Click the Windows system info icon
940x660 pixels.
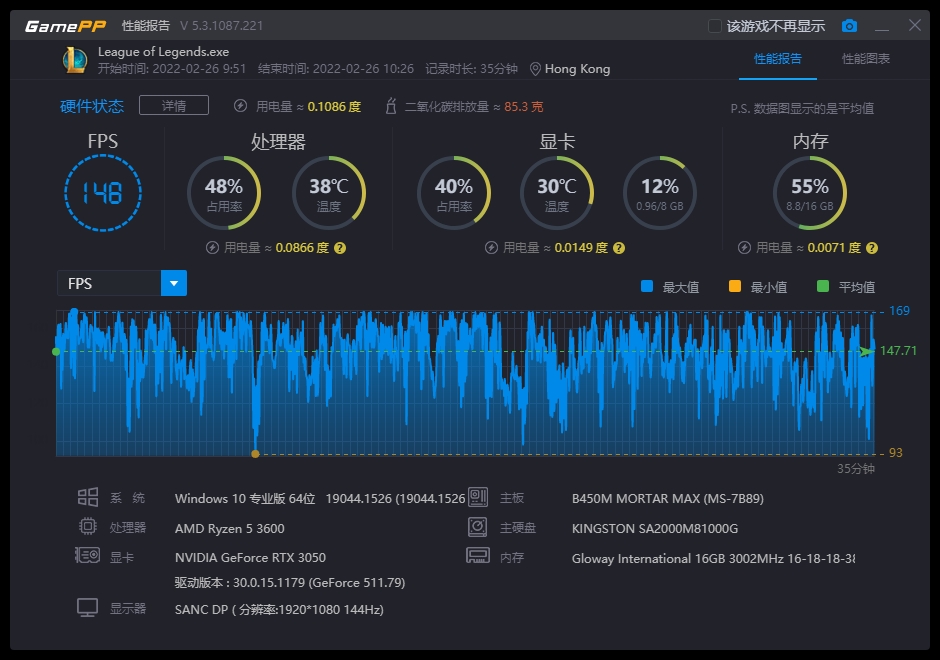tap(88, 497)
